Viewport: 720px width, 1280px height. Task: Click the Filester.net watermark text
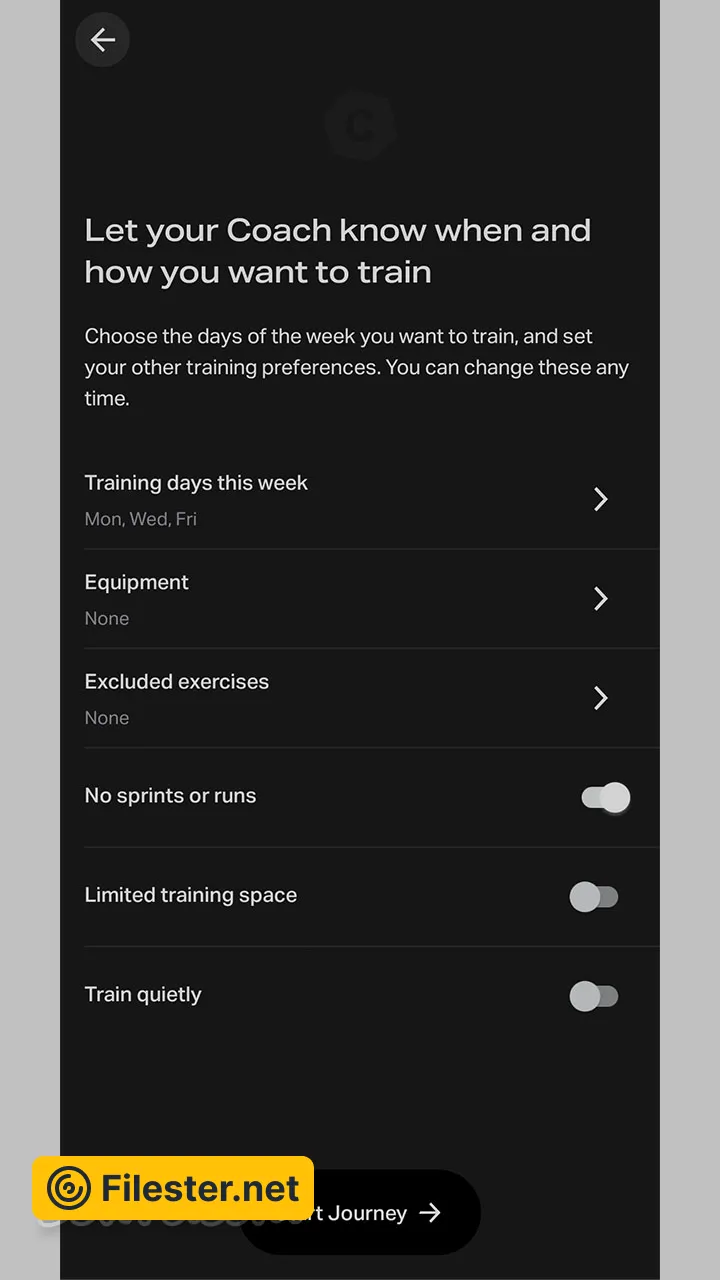click(200, 1188)
